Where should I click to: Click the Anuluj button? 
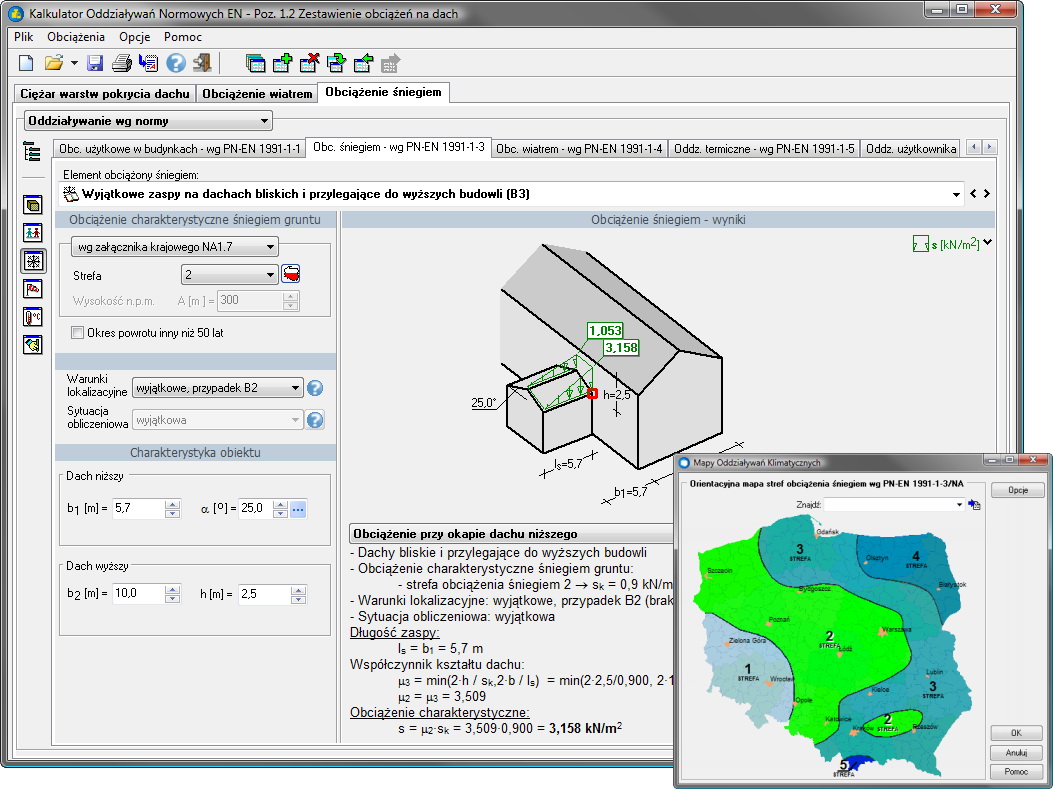(x=1017, y=753)
